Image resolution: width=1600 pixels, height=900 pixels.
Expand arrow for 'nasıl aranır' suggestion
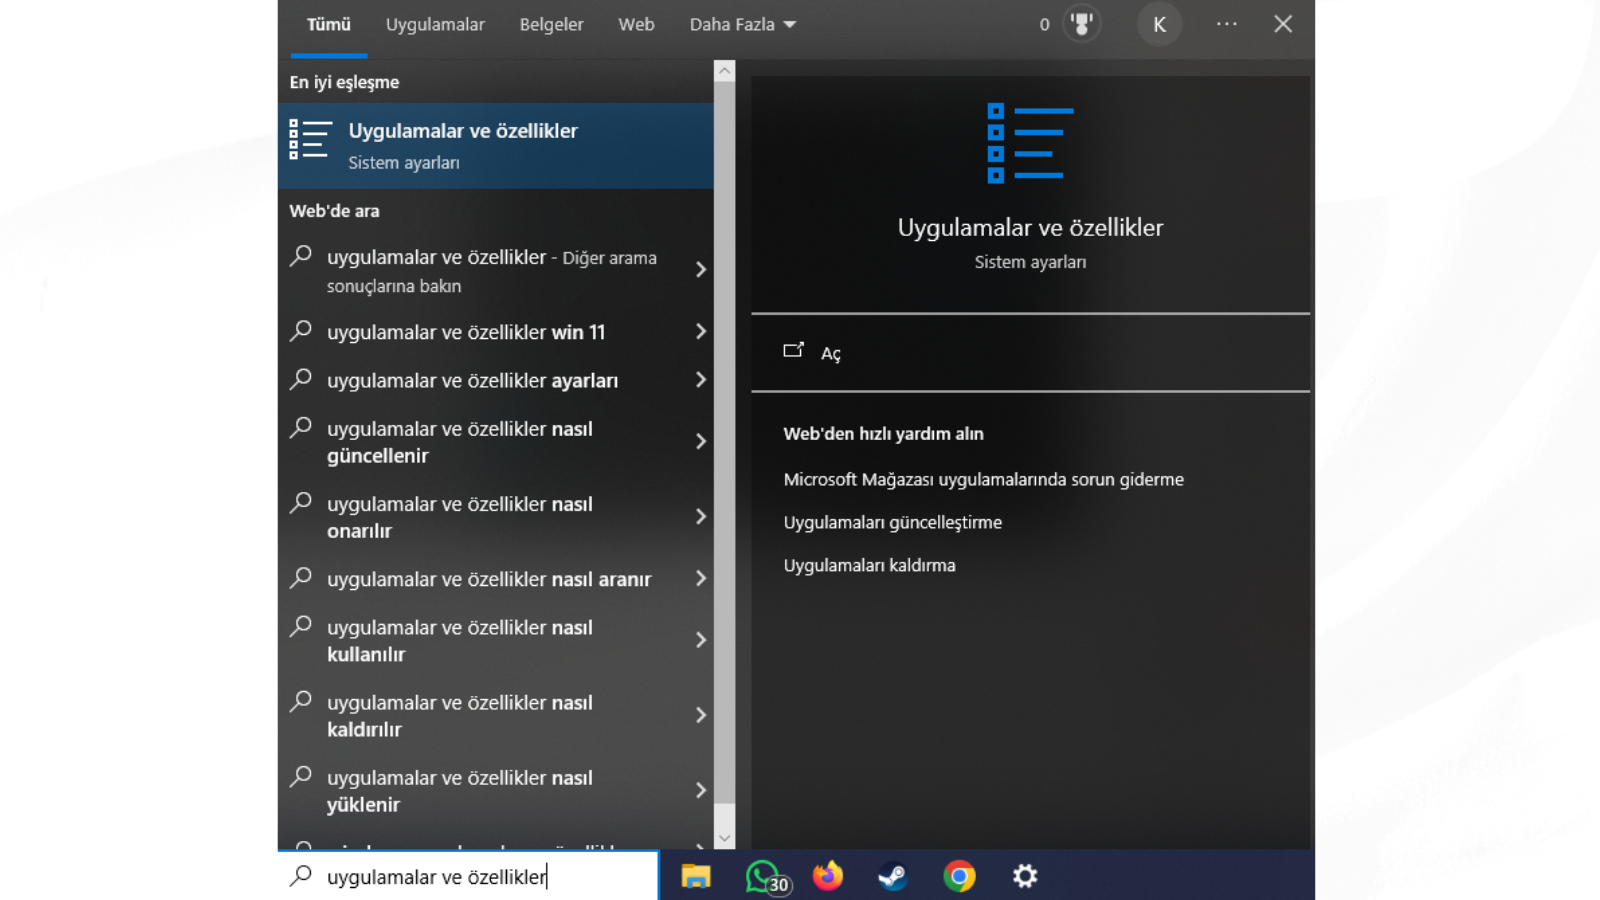701,579
